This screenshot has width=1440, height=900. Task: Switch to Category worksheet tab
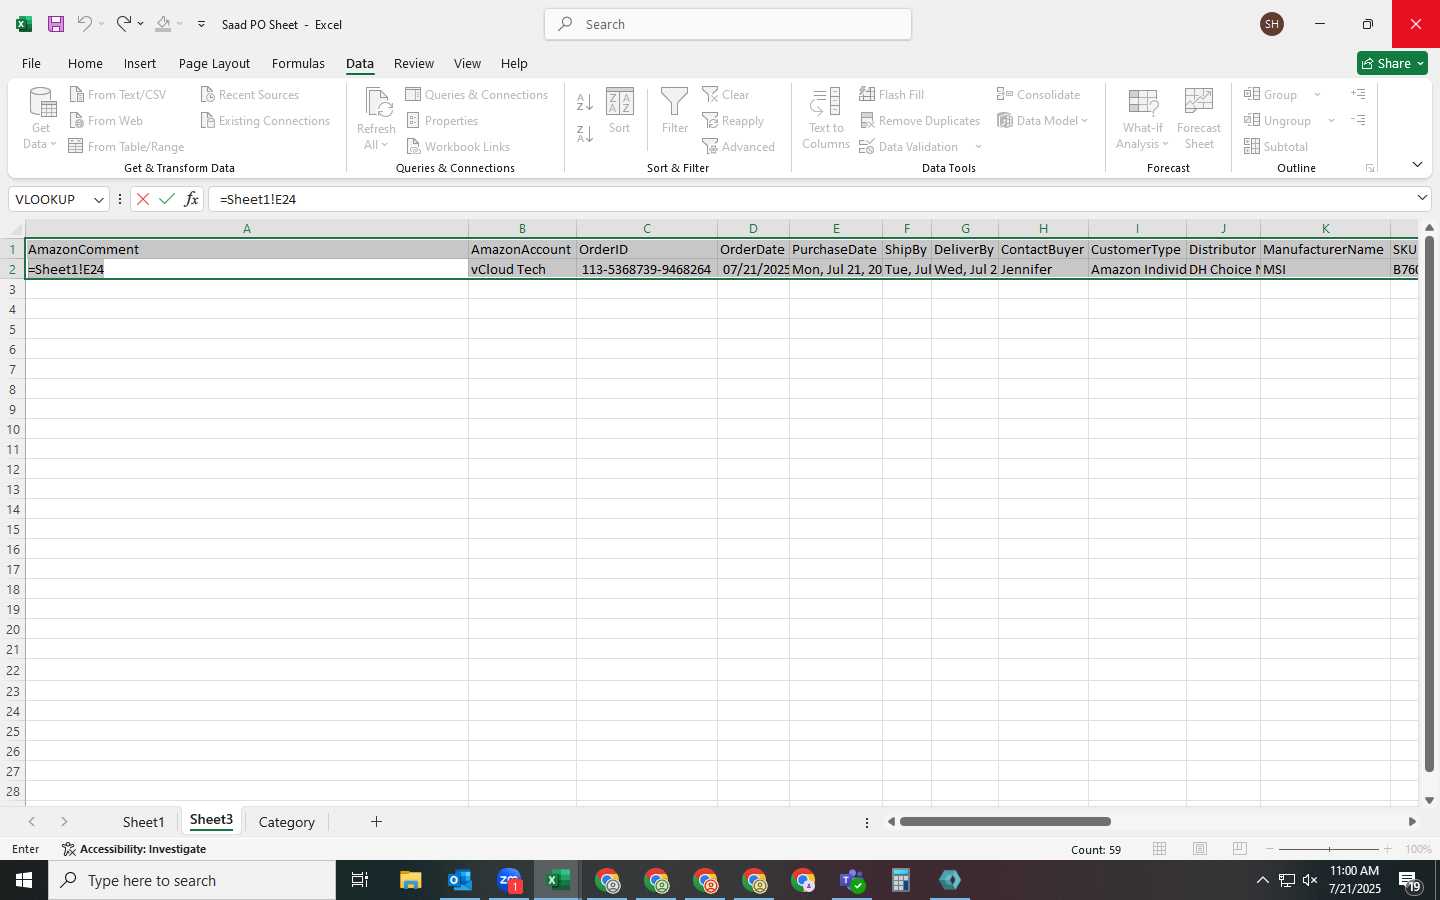(x=286, y=822)
